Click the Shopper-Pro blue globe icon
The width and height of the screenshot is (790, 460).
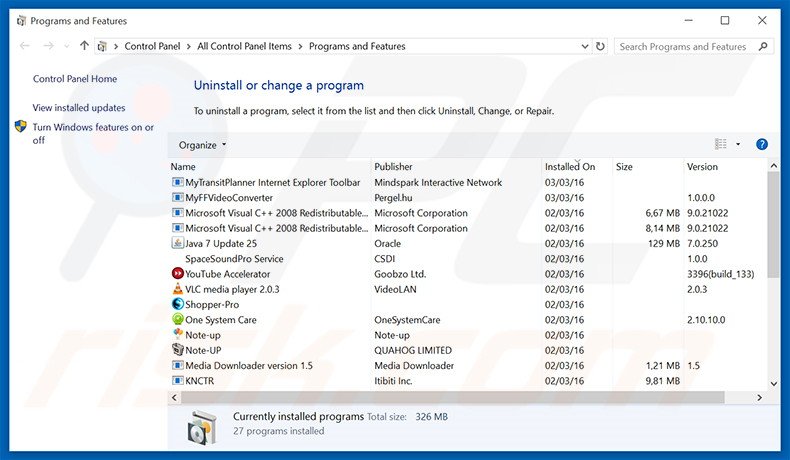click(x=177, y=304)
